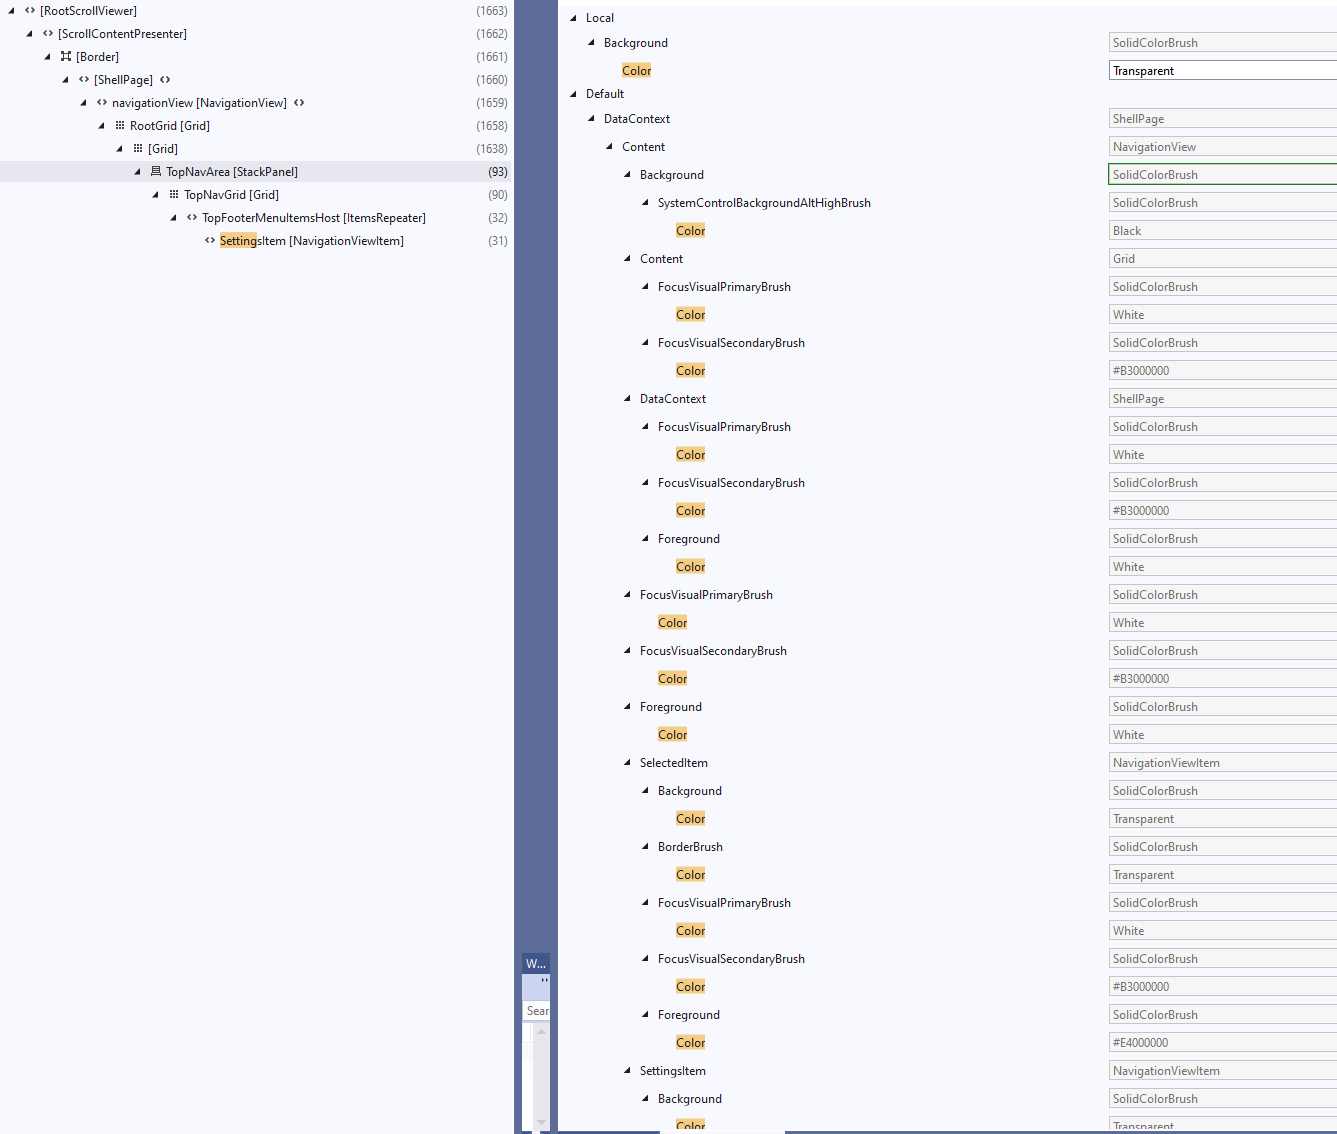The image size is (1337, 1134).
Task: Click the <> icon after [ShellPage]
Action: click(x=164, y=79)
